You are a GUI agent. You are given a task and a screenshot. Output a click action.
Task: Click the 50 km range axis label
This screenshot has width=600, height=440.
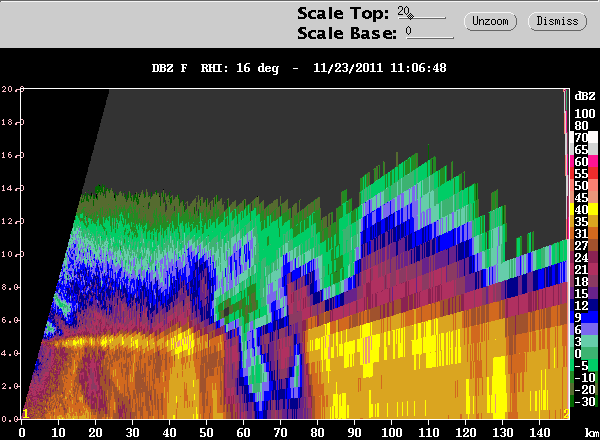(x=206, y=433)
